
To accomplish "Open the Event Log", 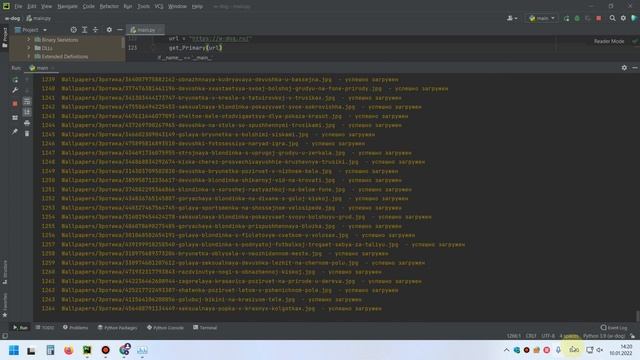I will (x=614, y=327).
